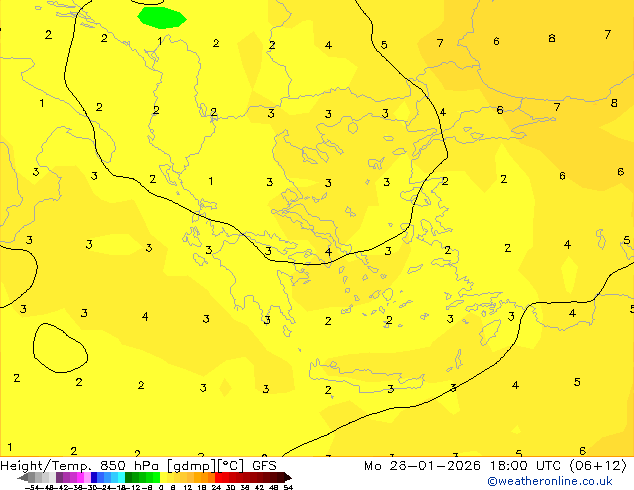Click the "18:00 UTC" time label
634x490 pixels.
tap(525, 466)
